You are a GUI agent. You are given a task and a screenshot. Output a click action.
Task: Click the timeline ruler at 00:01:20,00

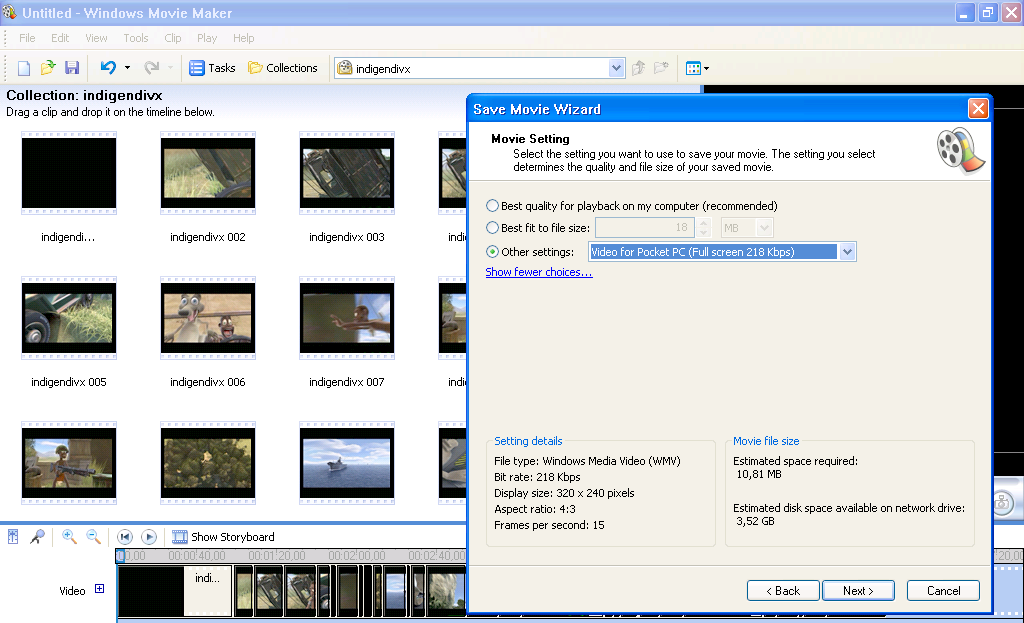coord(276,556)
